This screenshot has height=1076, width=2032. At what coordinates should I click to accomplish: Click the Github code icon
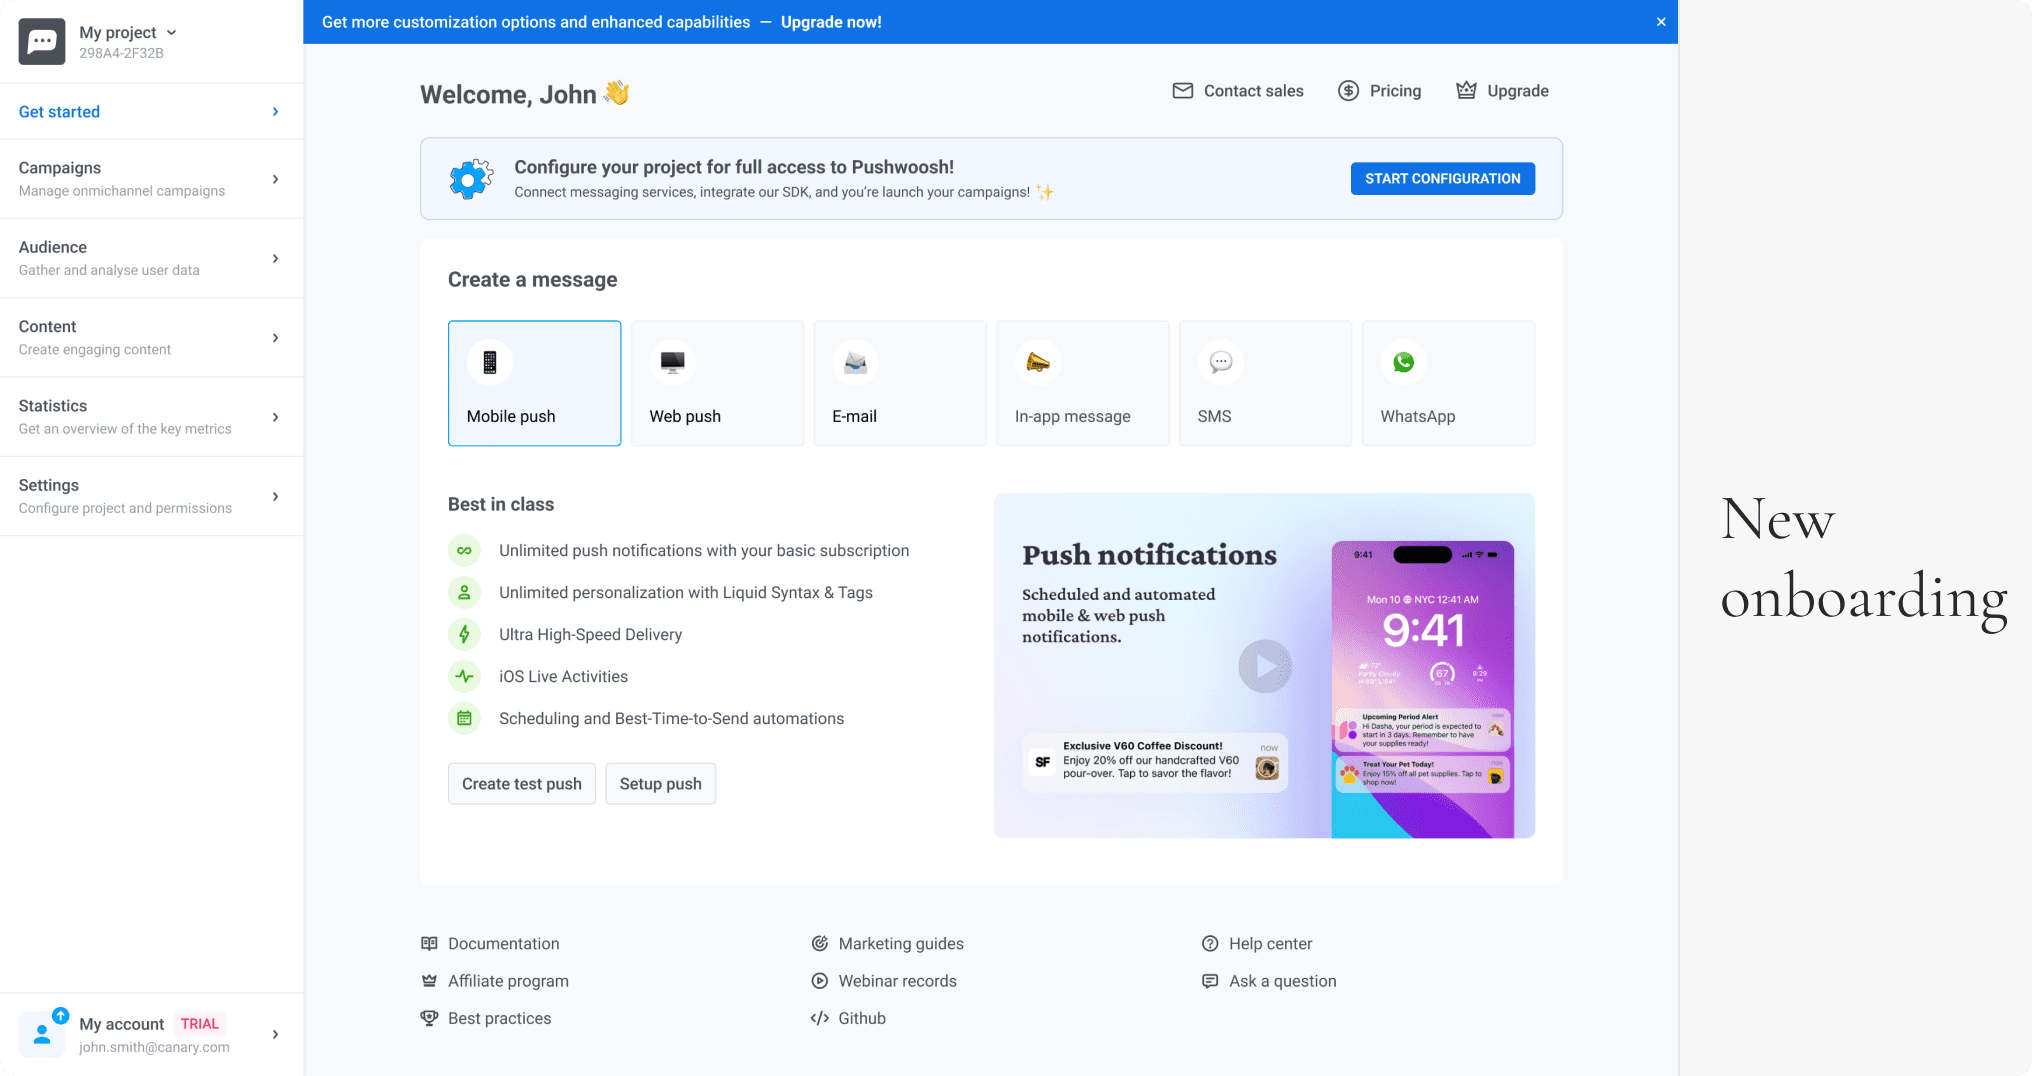coord(820,1018)
